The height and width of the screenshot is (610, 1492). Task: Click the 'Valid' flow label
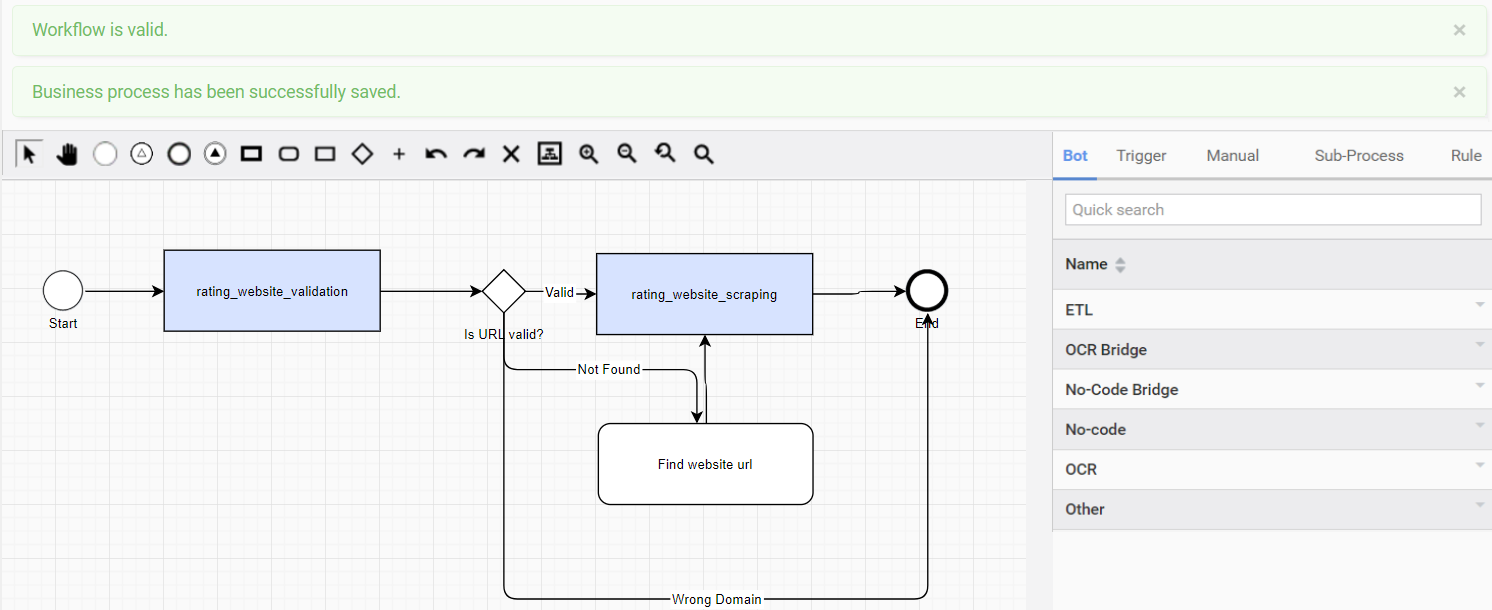tap(559, 292)
